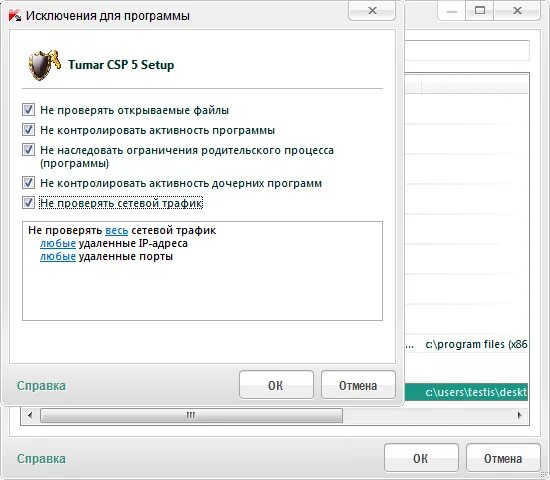Click the horizontal scrollbar thumb
Viewport: 550px width, 480px height.
click(191, 416)
